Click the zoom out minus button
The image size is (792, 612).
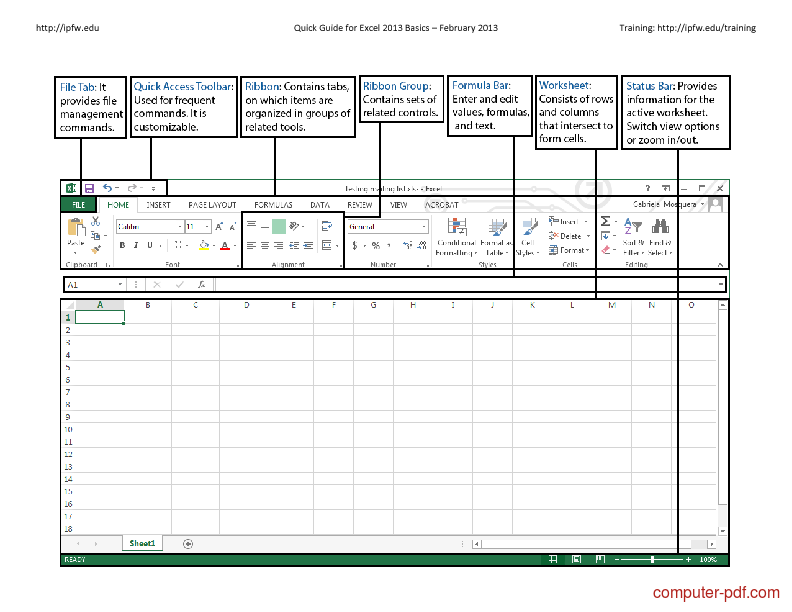pyautogui.click(x=617, y=559)
